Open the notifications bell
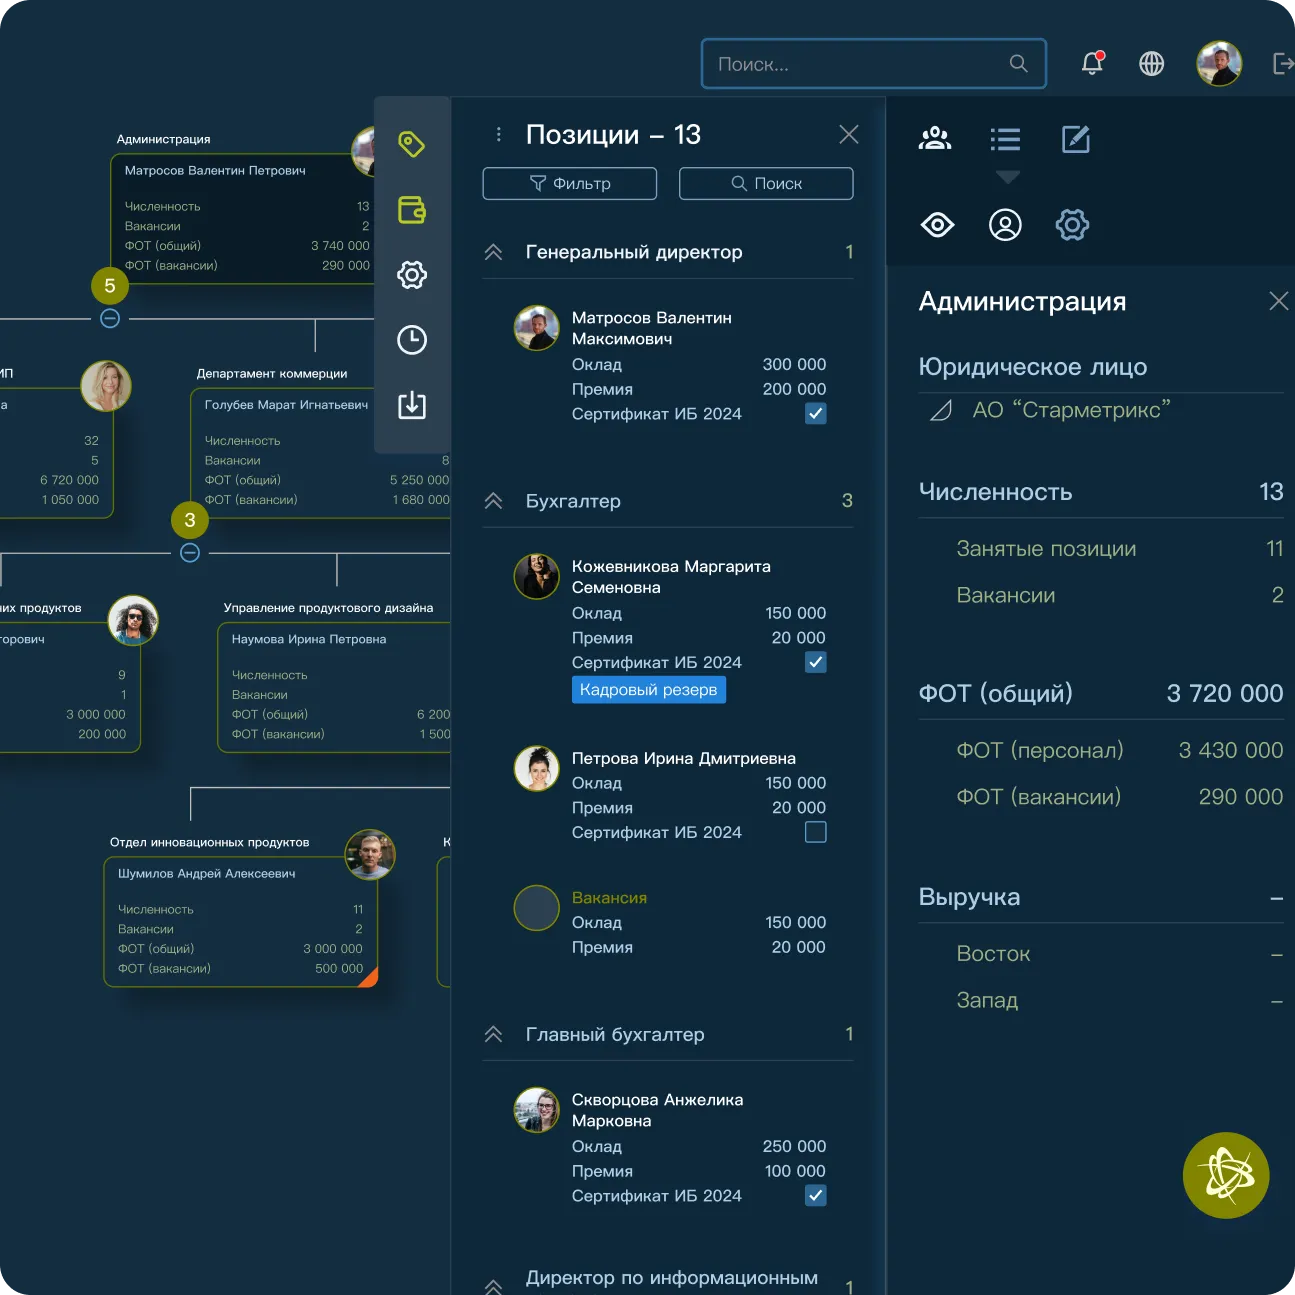Image resolution: width=1295 pixels, height=1295 pixels. point(1092,64)
